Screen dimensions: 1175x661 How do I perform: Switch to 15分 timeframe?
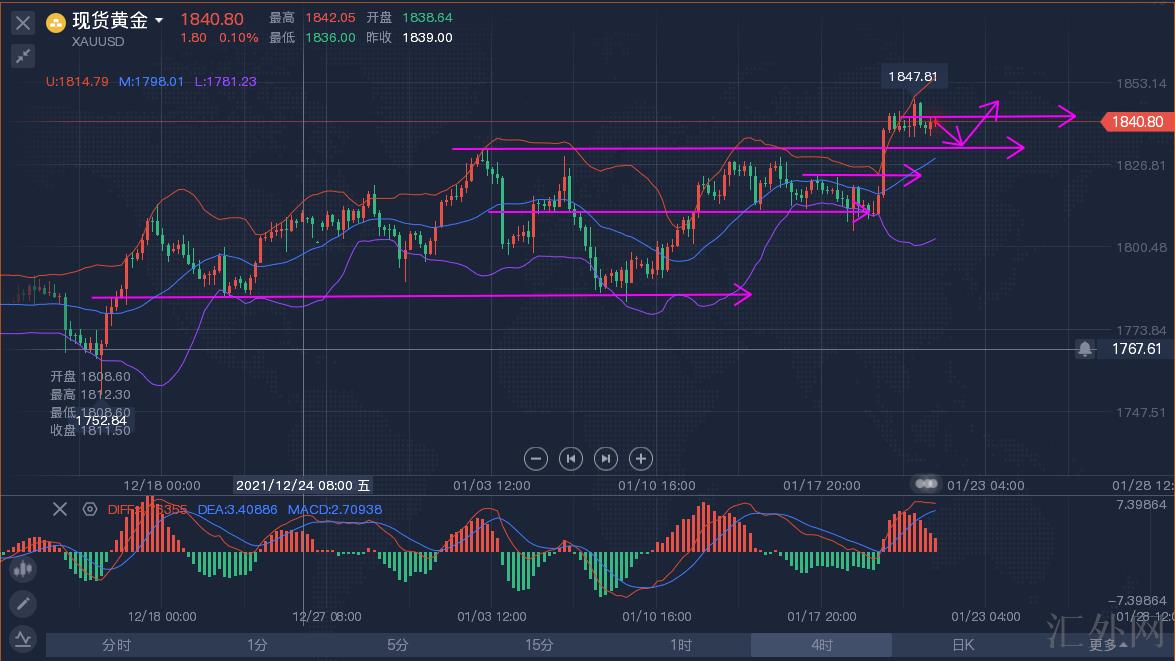tap(540, 645)
